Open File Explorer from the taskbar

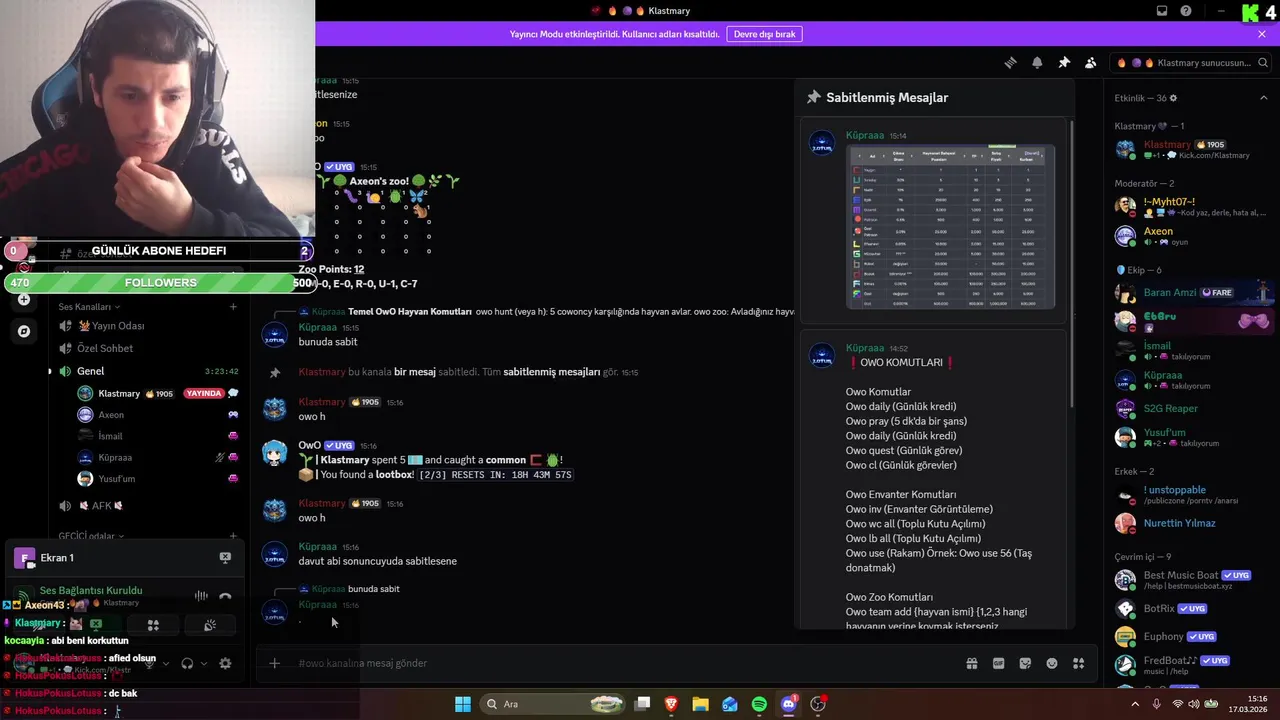tap(700, 704)
